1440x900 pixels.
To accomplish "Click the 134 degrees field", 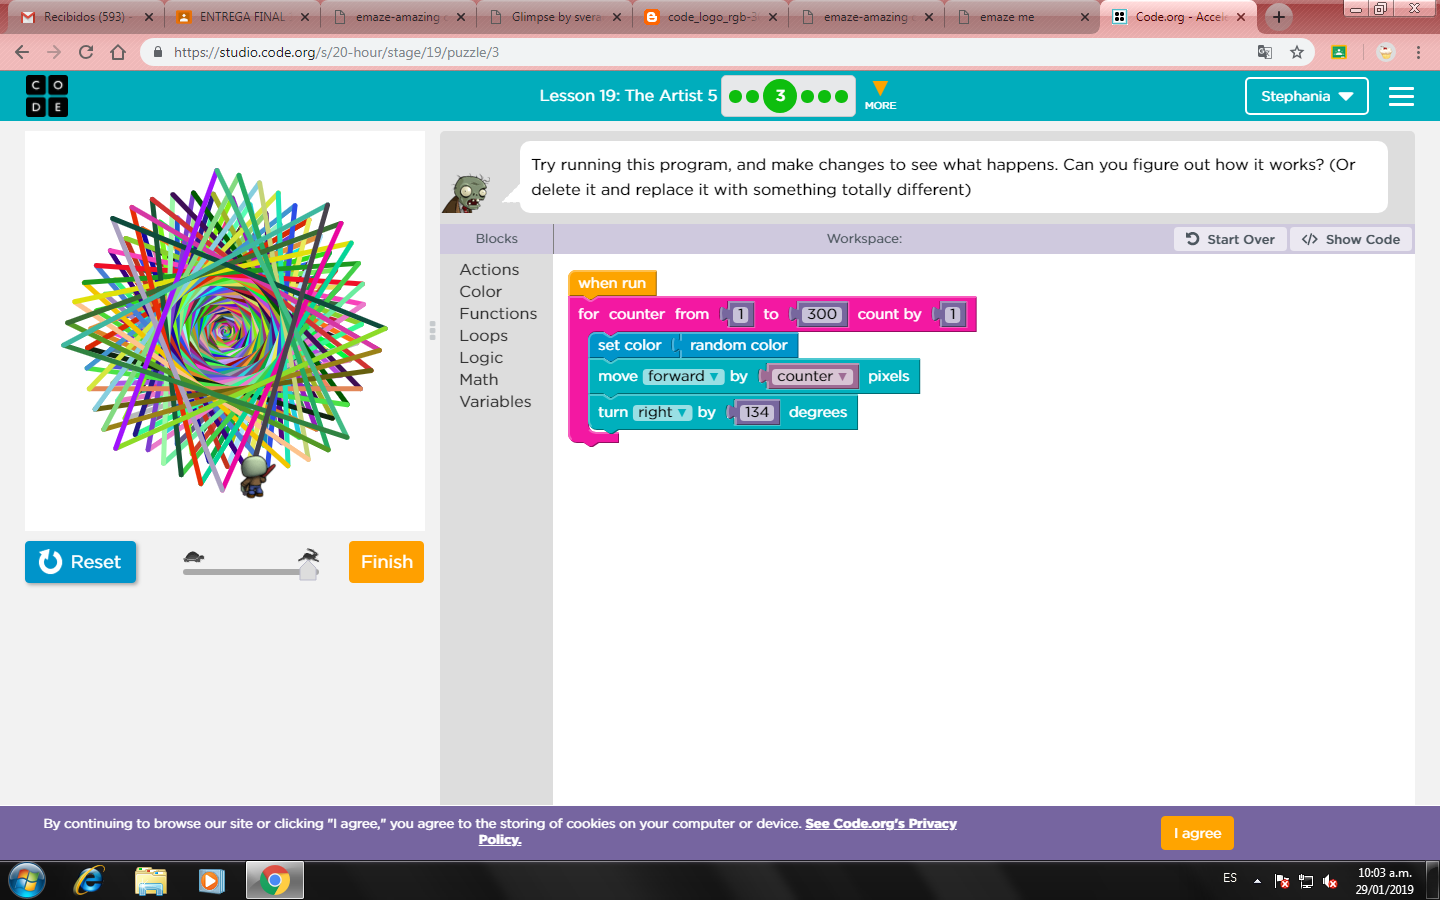I will 757,412.
